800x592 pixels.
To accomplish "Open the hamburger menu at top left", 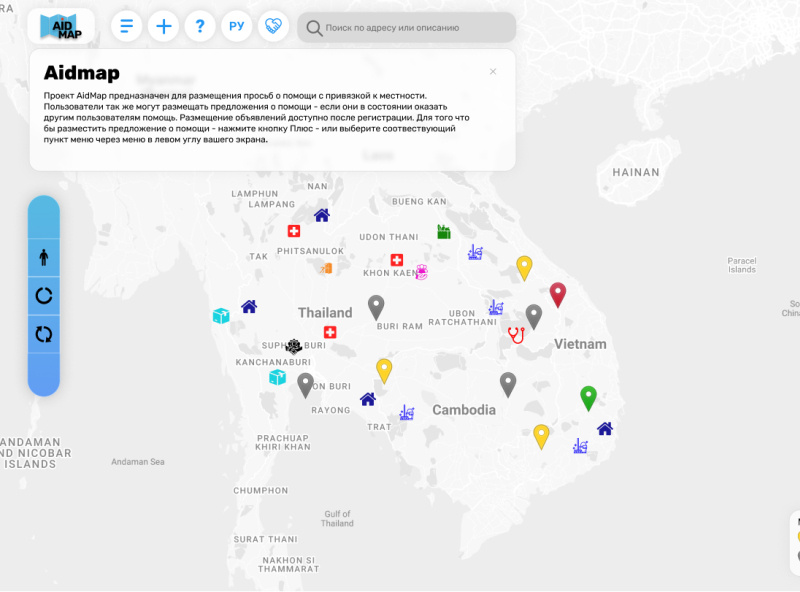I will click(126, 26).
